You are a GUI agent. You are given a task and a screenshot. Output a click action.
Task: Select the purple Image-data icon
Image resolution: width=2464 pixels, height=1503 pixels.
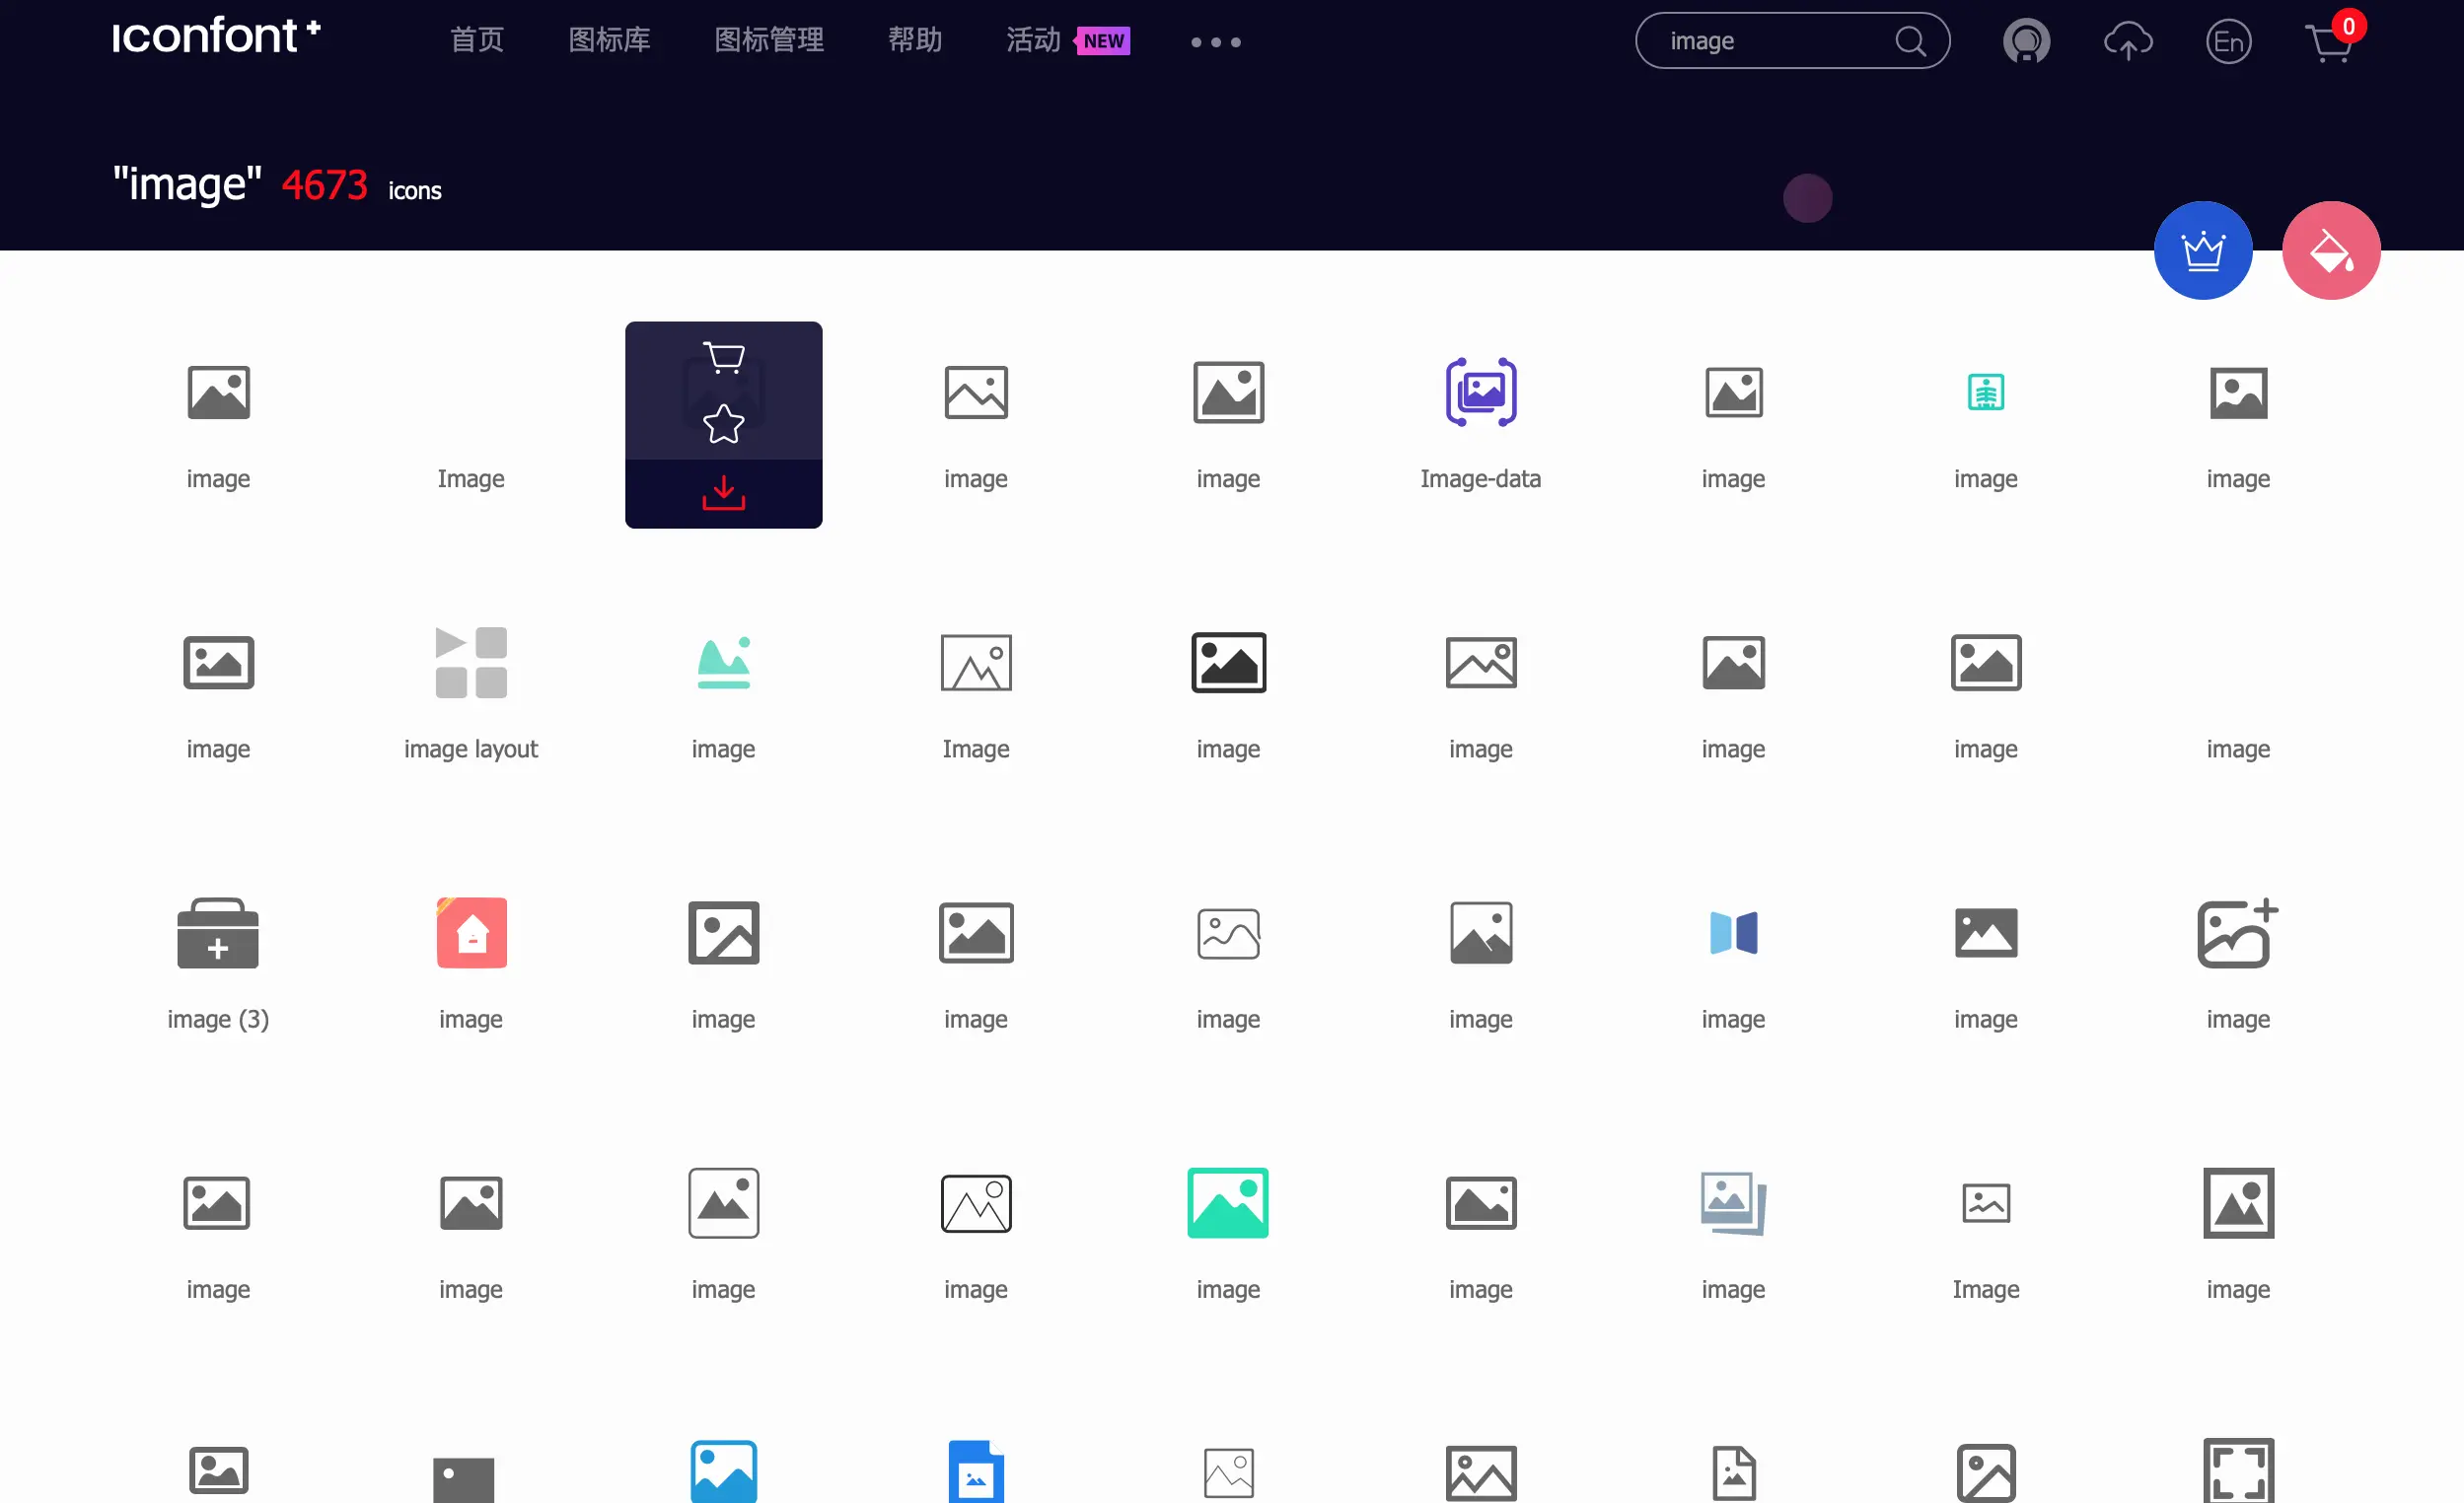click(x=1480, y=391)
